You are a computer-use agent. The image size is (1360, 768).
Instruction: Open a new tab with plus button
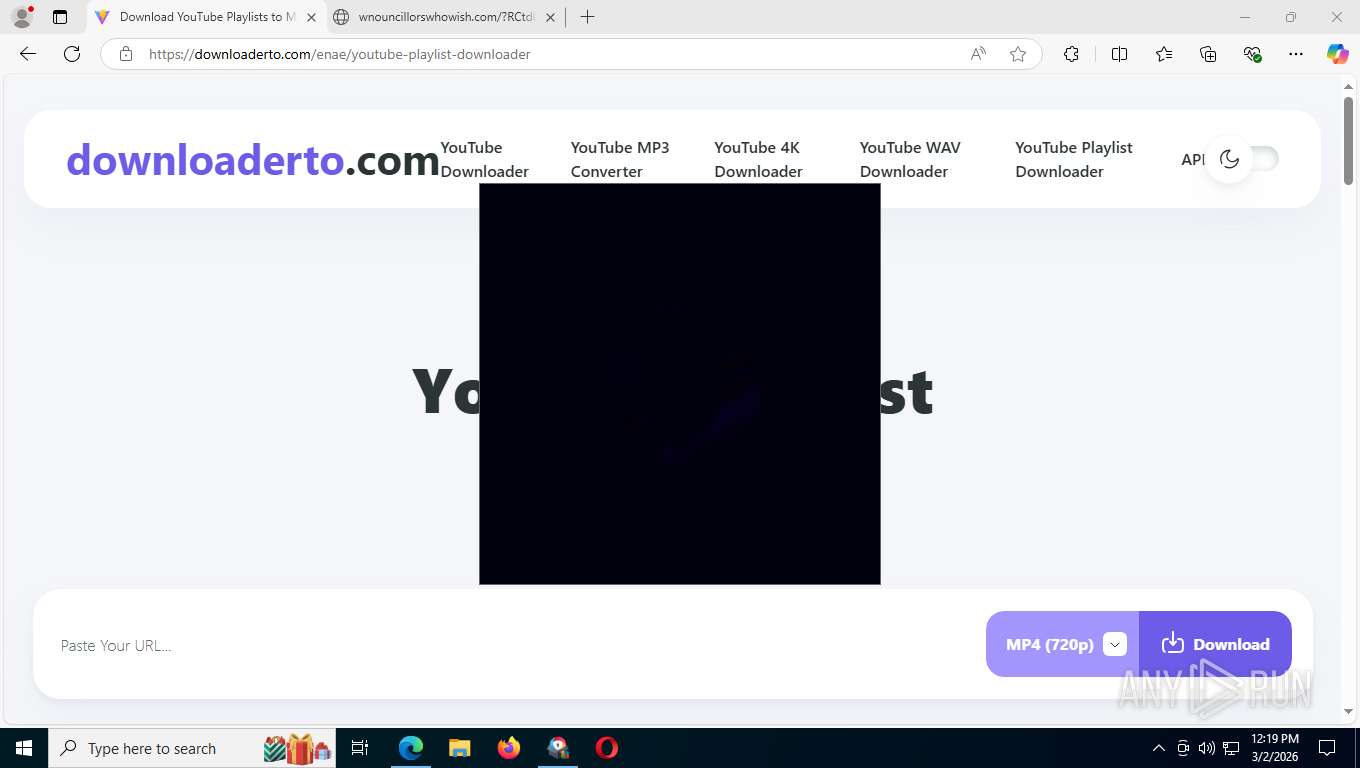click(587, 17)
